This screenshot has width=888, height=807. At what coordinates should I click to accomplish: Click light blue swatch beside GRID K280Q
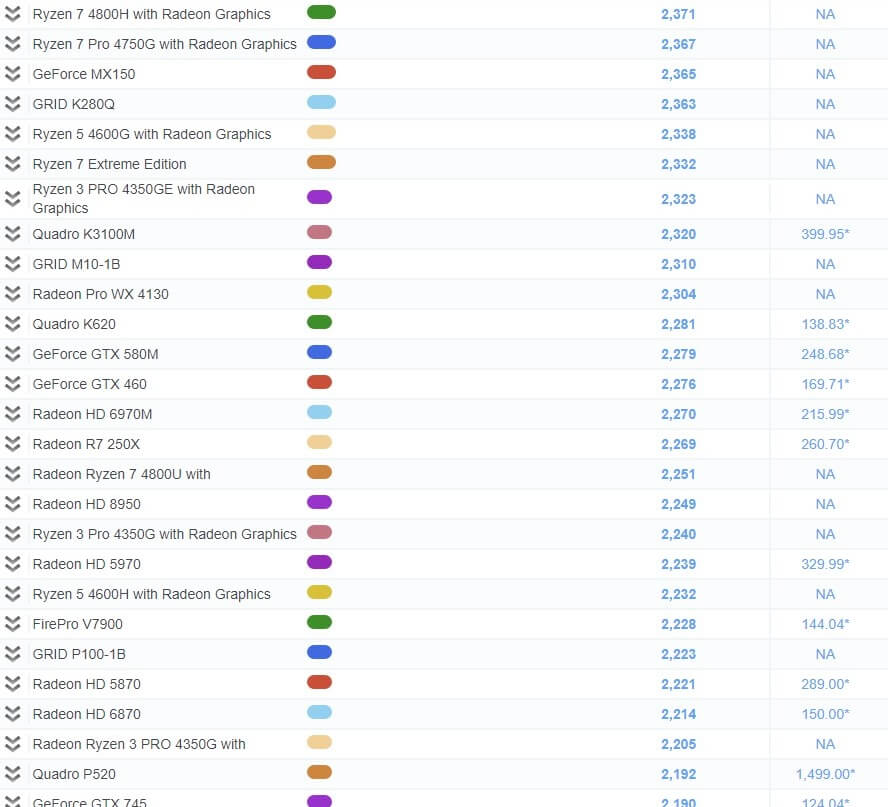click(x=321, y=102)
